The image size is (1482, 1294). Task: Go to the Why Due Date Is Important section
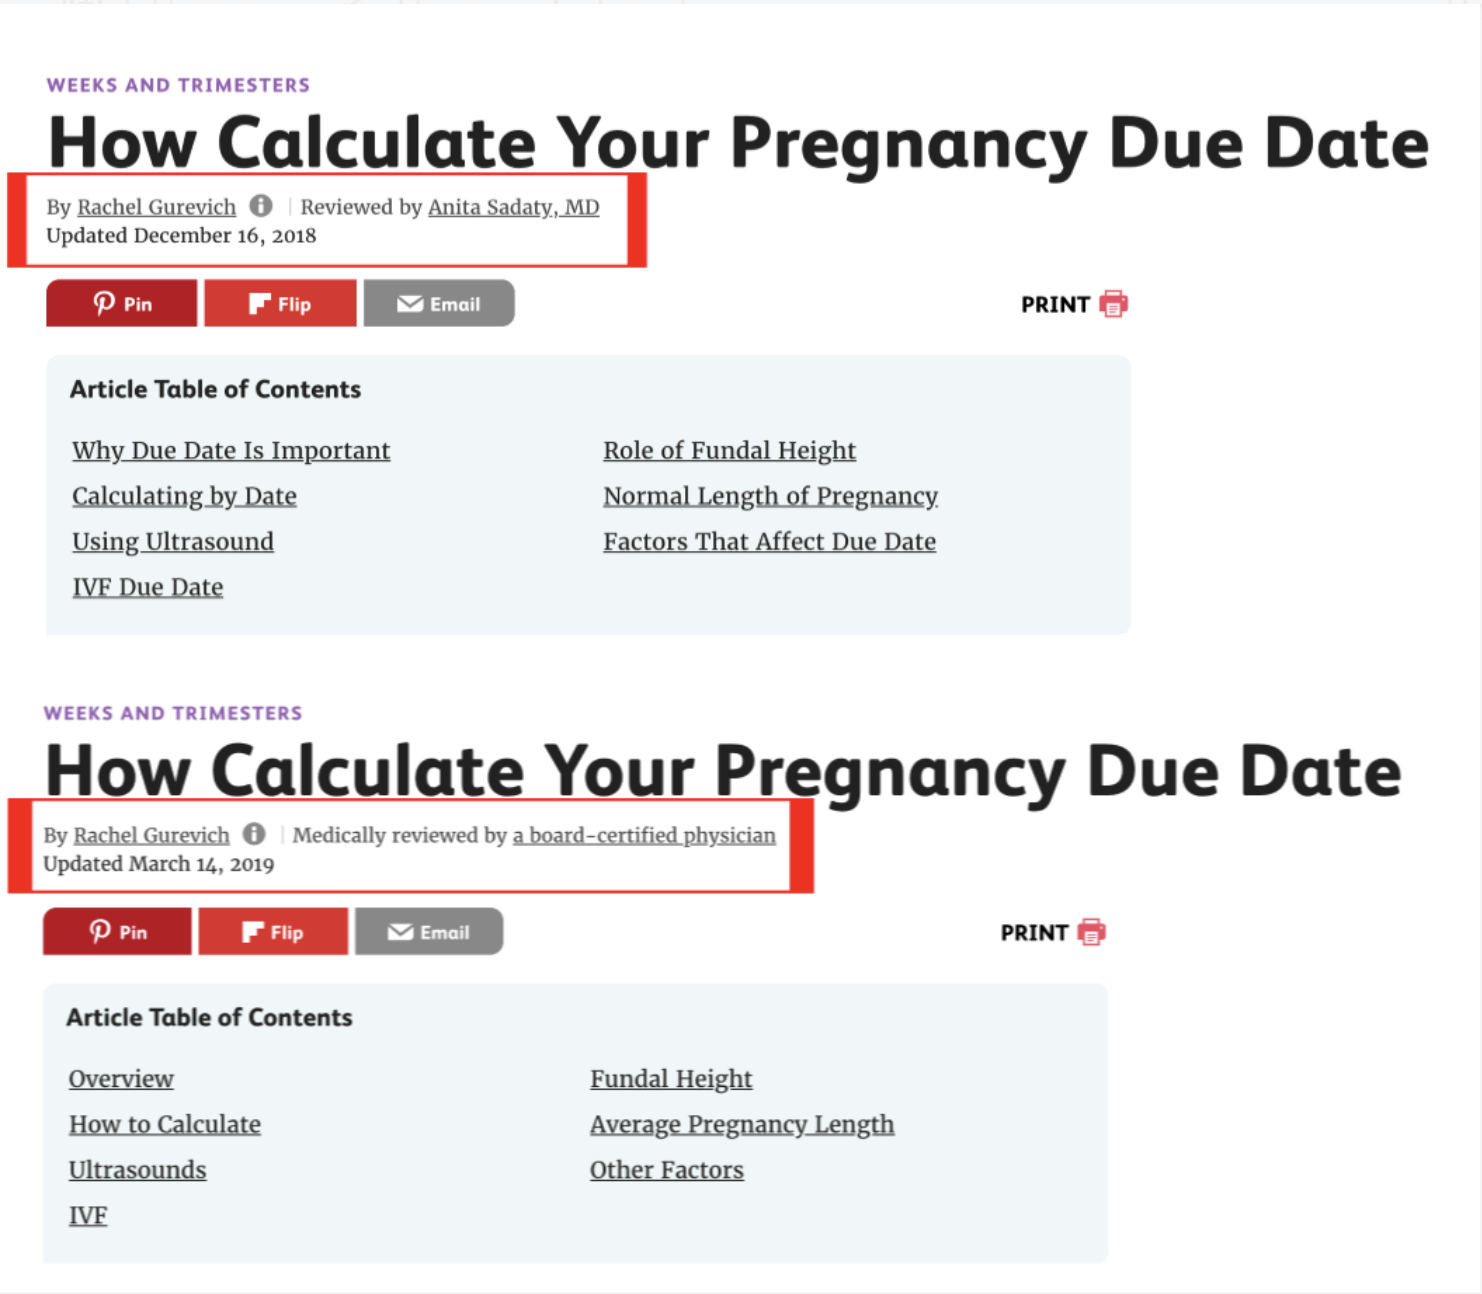pos(231,451)
